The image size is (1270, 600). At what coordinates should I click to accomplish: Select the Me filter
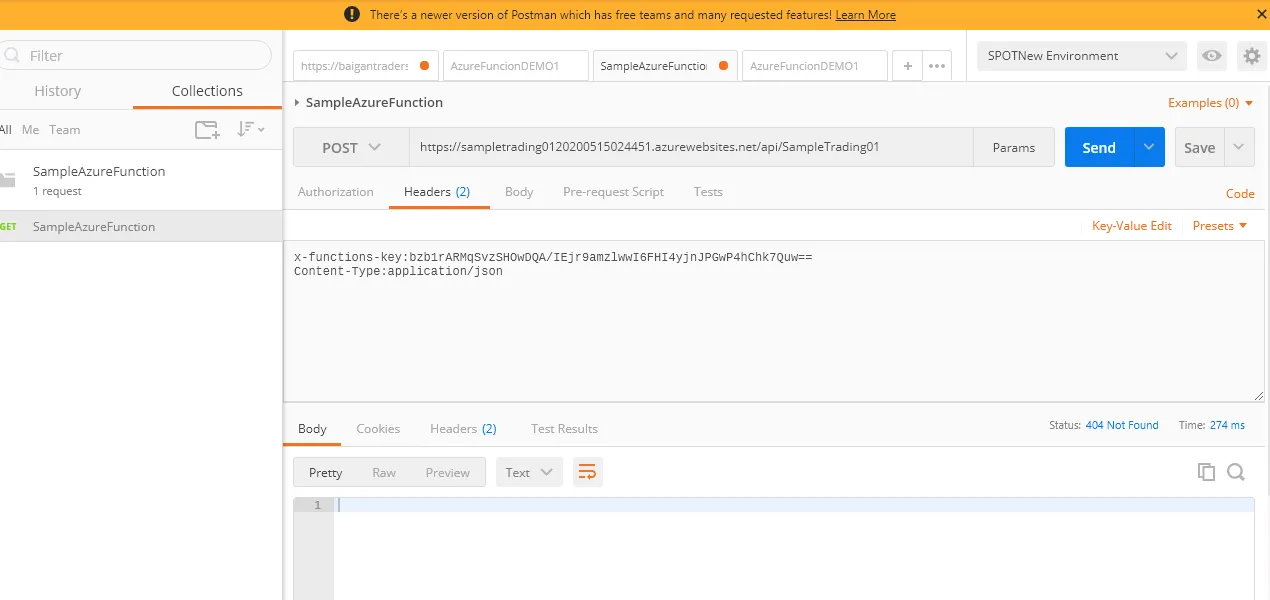point(31,130)
